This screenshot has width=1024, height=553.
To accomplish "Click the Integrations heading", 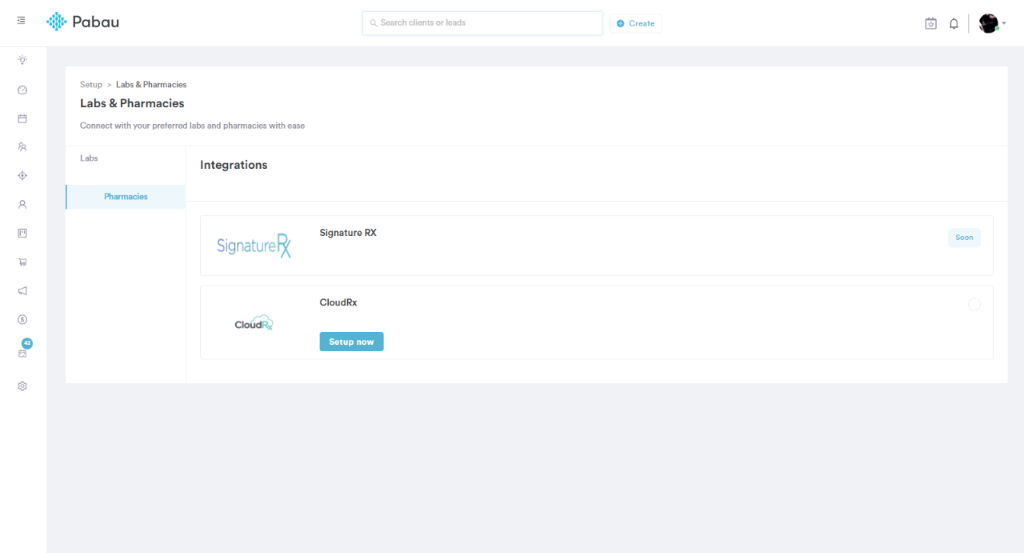I will point(234,165).
